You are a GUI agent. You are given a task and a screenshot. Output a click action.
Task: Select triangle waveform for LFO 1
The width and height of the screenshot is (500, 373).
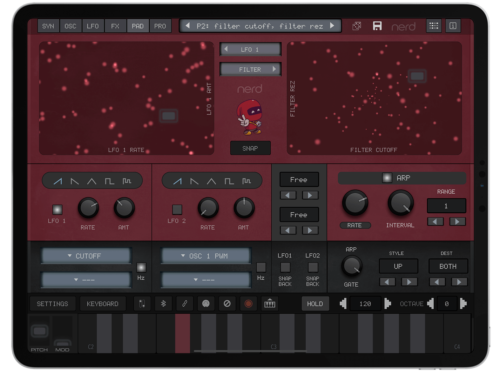point(92,181)
